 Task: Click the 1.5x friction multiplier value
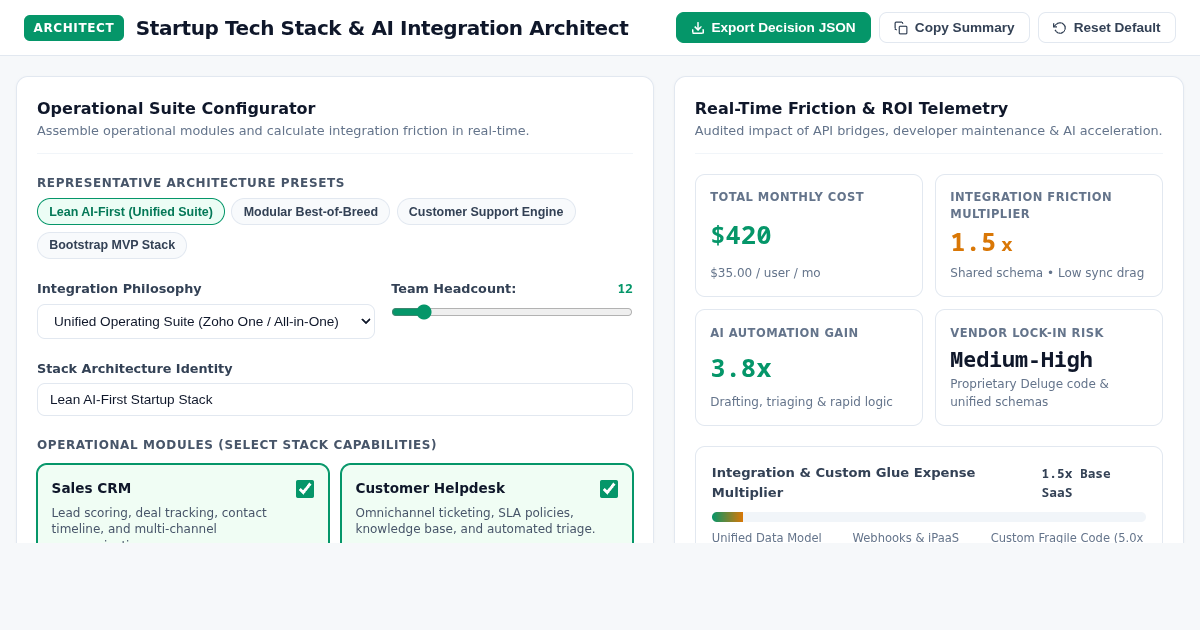click(981, 243)
